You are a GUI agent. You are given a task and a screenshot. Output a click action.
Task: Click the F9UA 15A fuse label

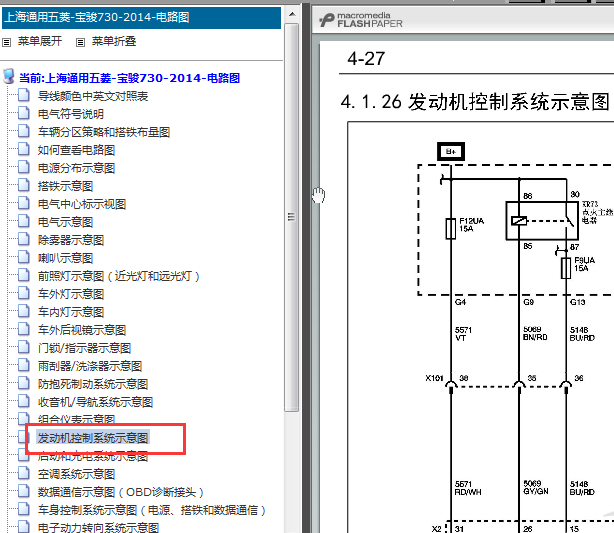coord(584,264)
